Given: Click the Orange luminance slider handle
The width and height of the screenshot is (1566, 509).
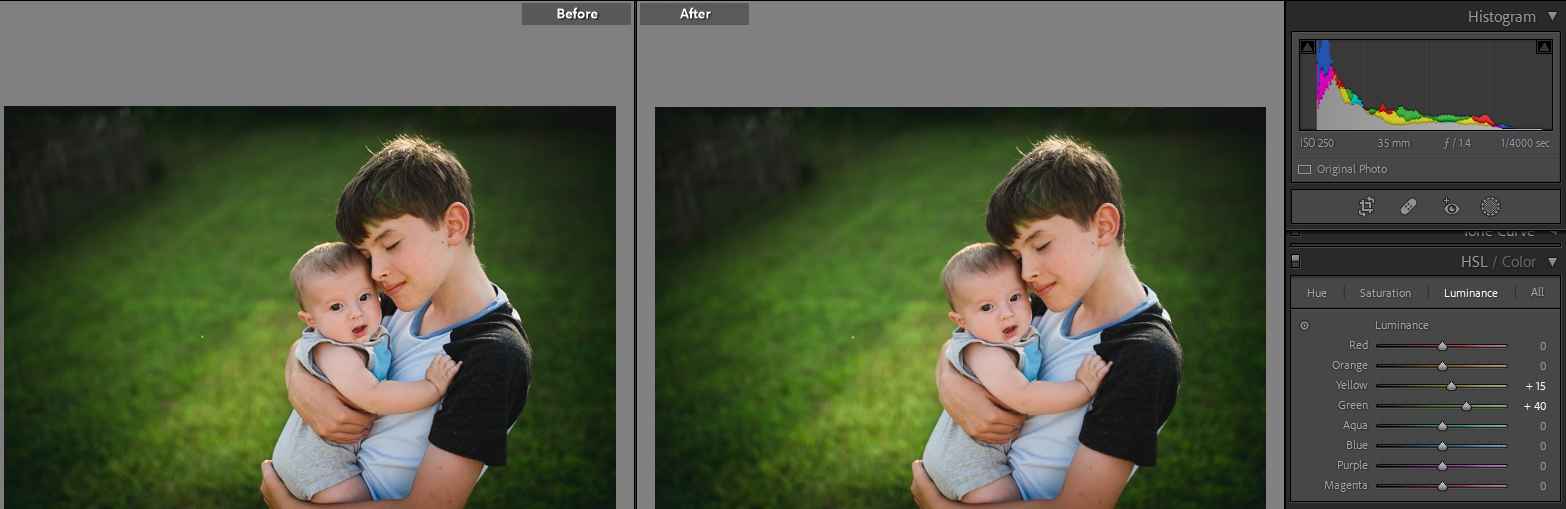Looking at the screenshot, I should point(1442,366).
